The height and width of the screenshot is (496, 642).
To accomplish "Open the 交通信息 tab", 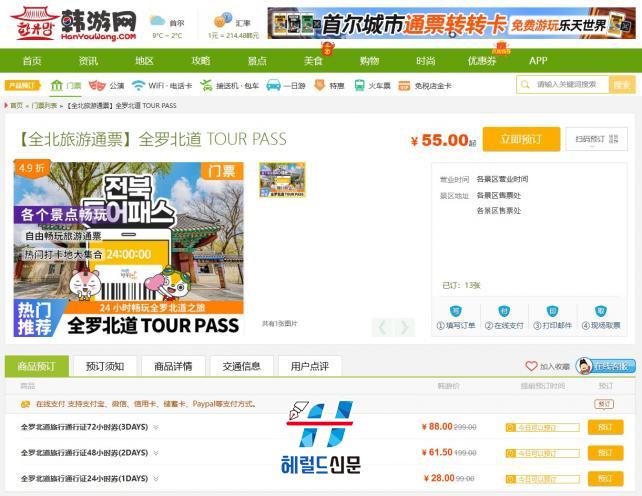I will 241,366.
